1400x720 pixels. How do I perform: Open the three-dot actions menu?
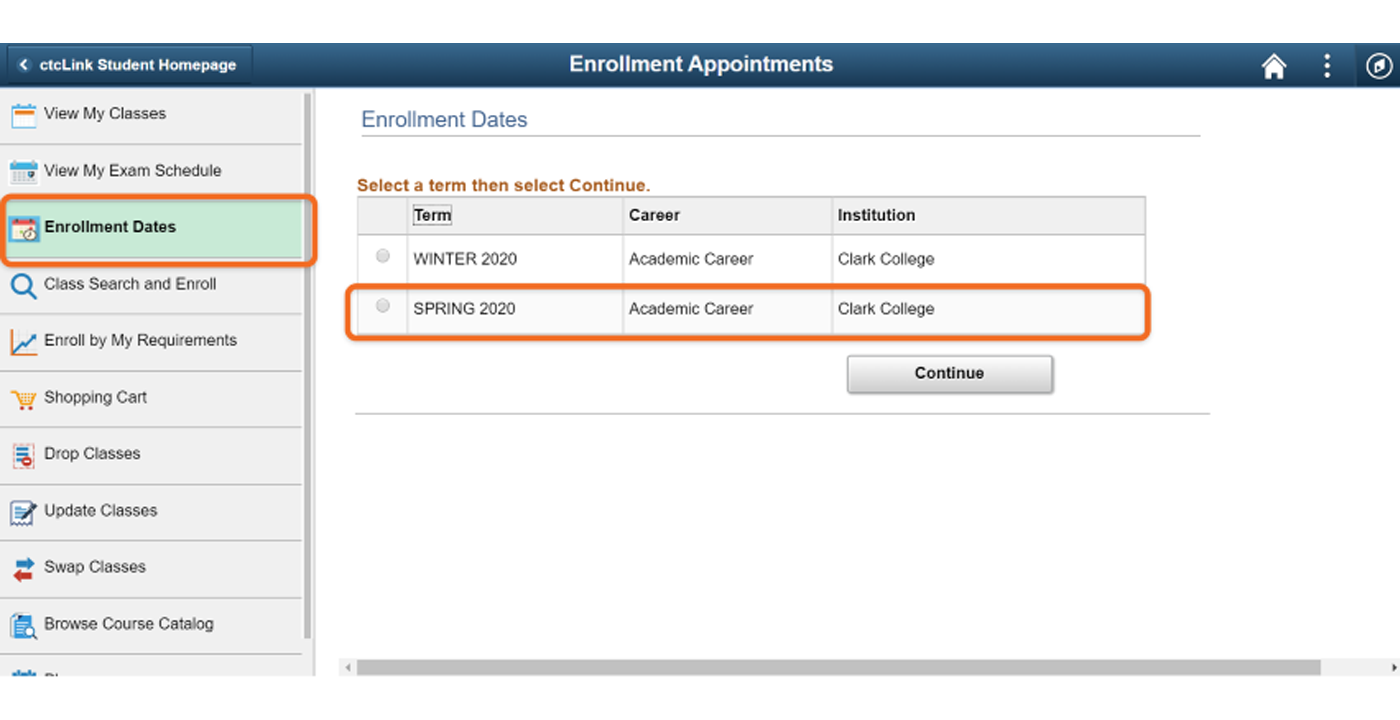tap(1327, 66)
